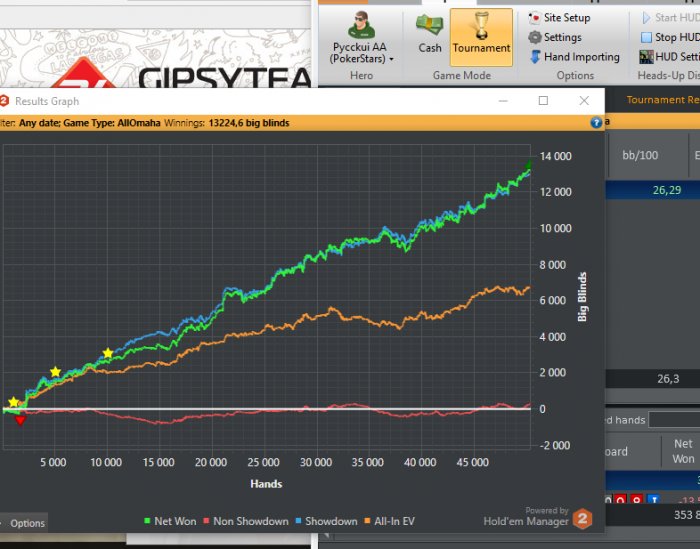The image size is (700, 549).
Task: Select the 26,3 summary value
Action: 668,379
